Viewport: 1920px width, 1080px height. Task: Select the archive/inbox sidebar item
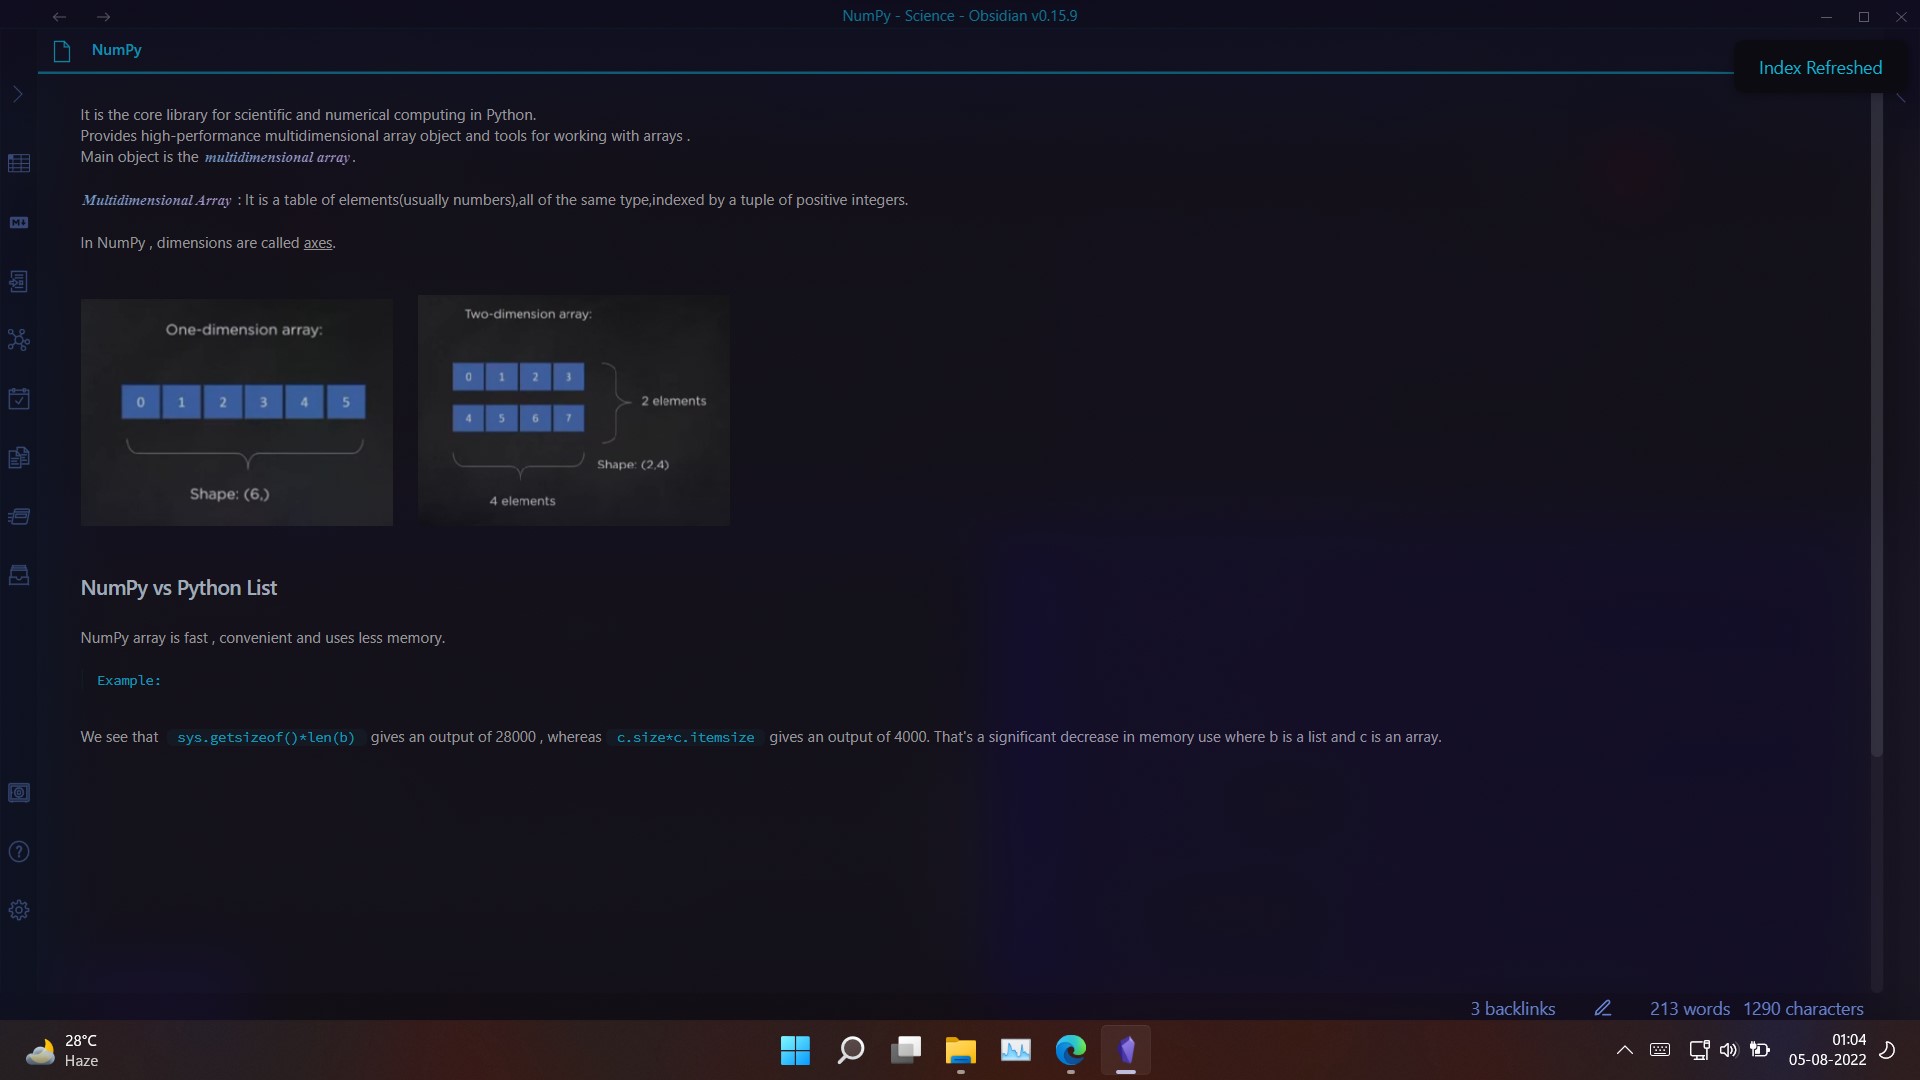point(20,574)
